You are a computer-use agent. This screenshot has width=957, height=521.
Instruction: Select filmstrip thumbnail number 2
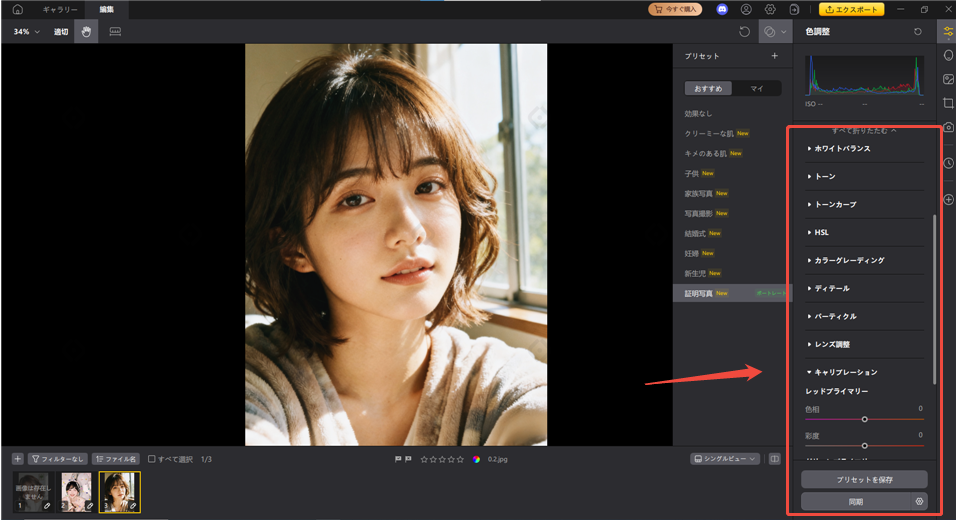pyautogui.click(x=76, y=492)
